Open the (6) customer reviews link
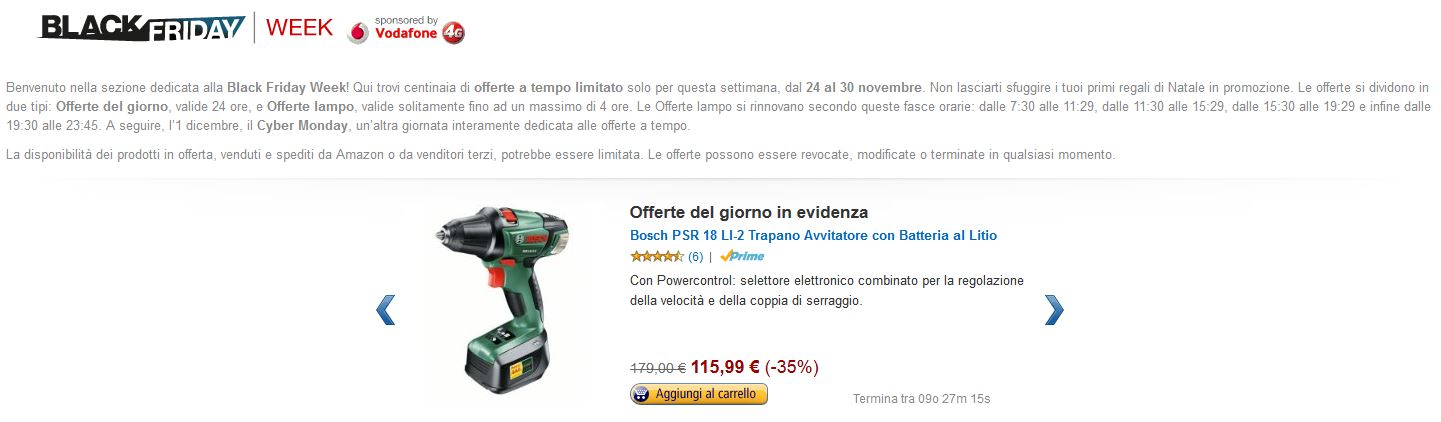This screenshot has width=1441, height=422. pyautogui.click(x=695, y=257)
